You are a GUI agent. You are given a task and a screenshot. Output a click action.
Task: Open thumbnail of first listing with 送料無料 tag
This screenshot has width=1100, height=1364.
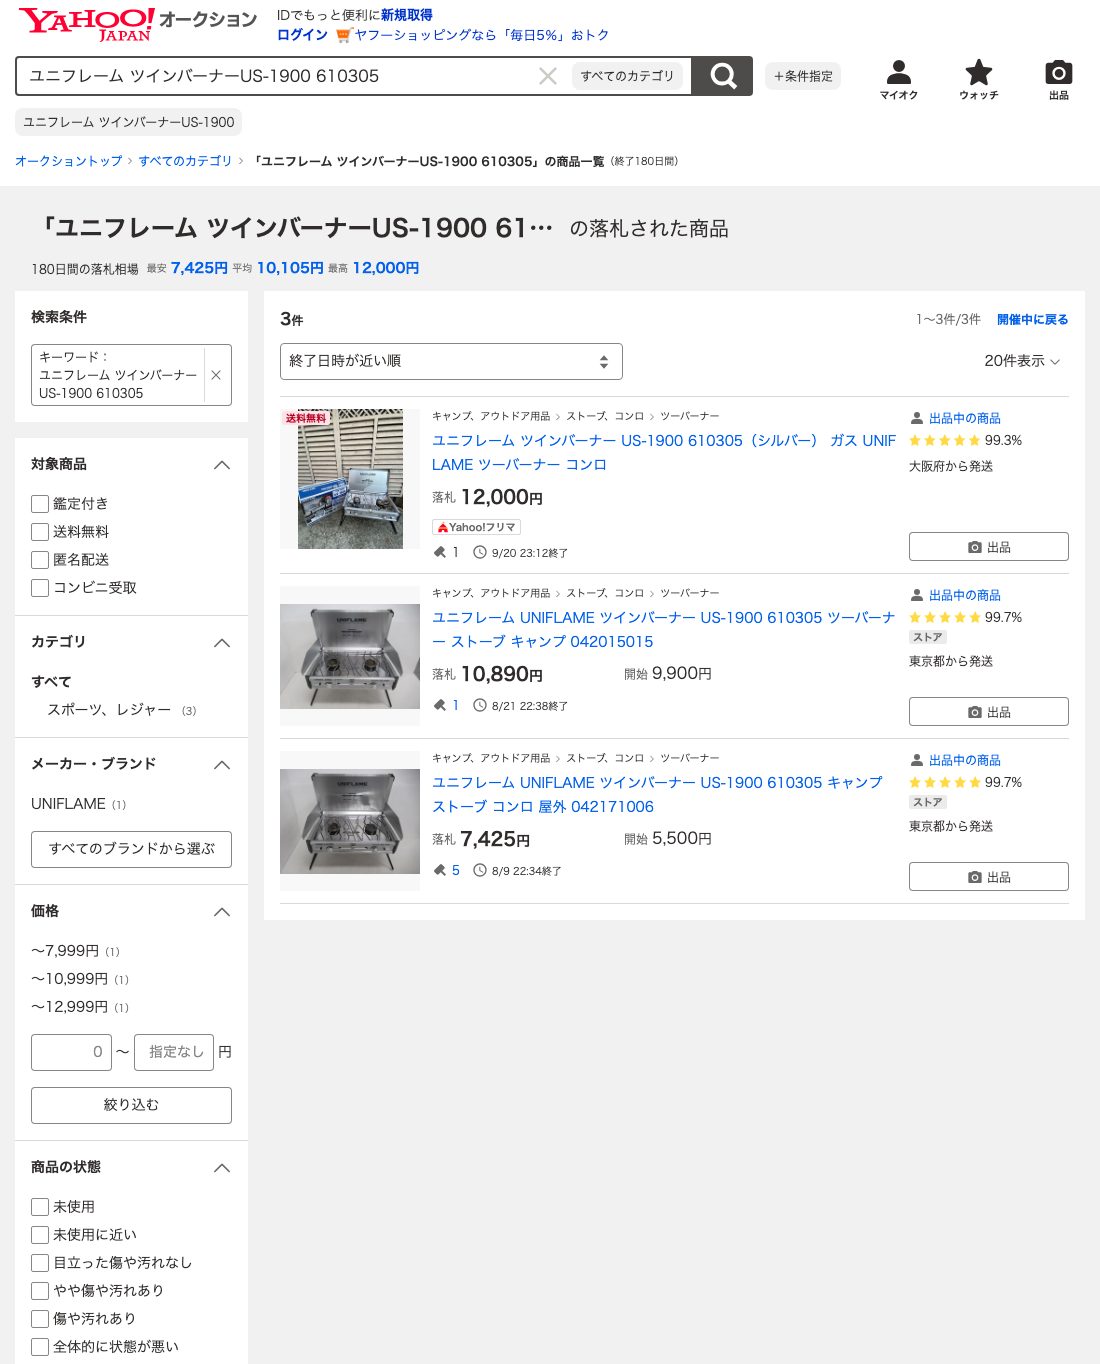[350, 479]
